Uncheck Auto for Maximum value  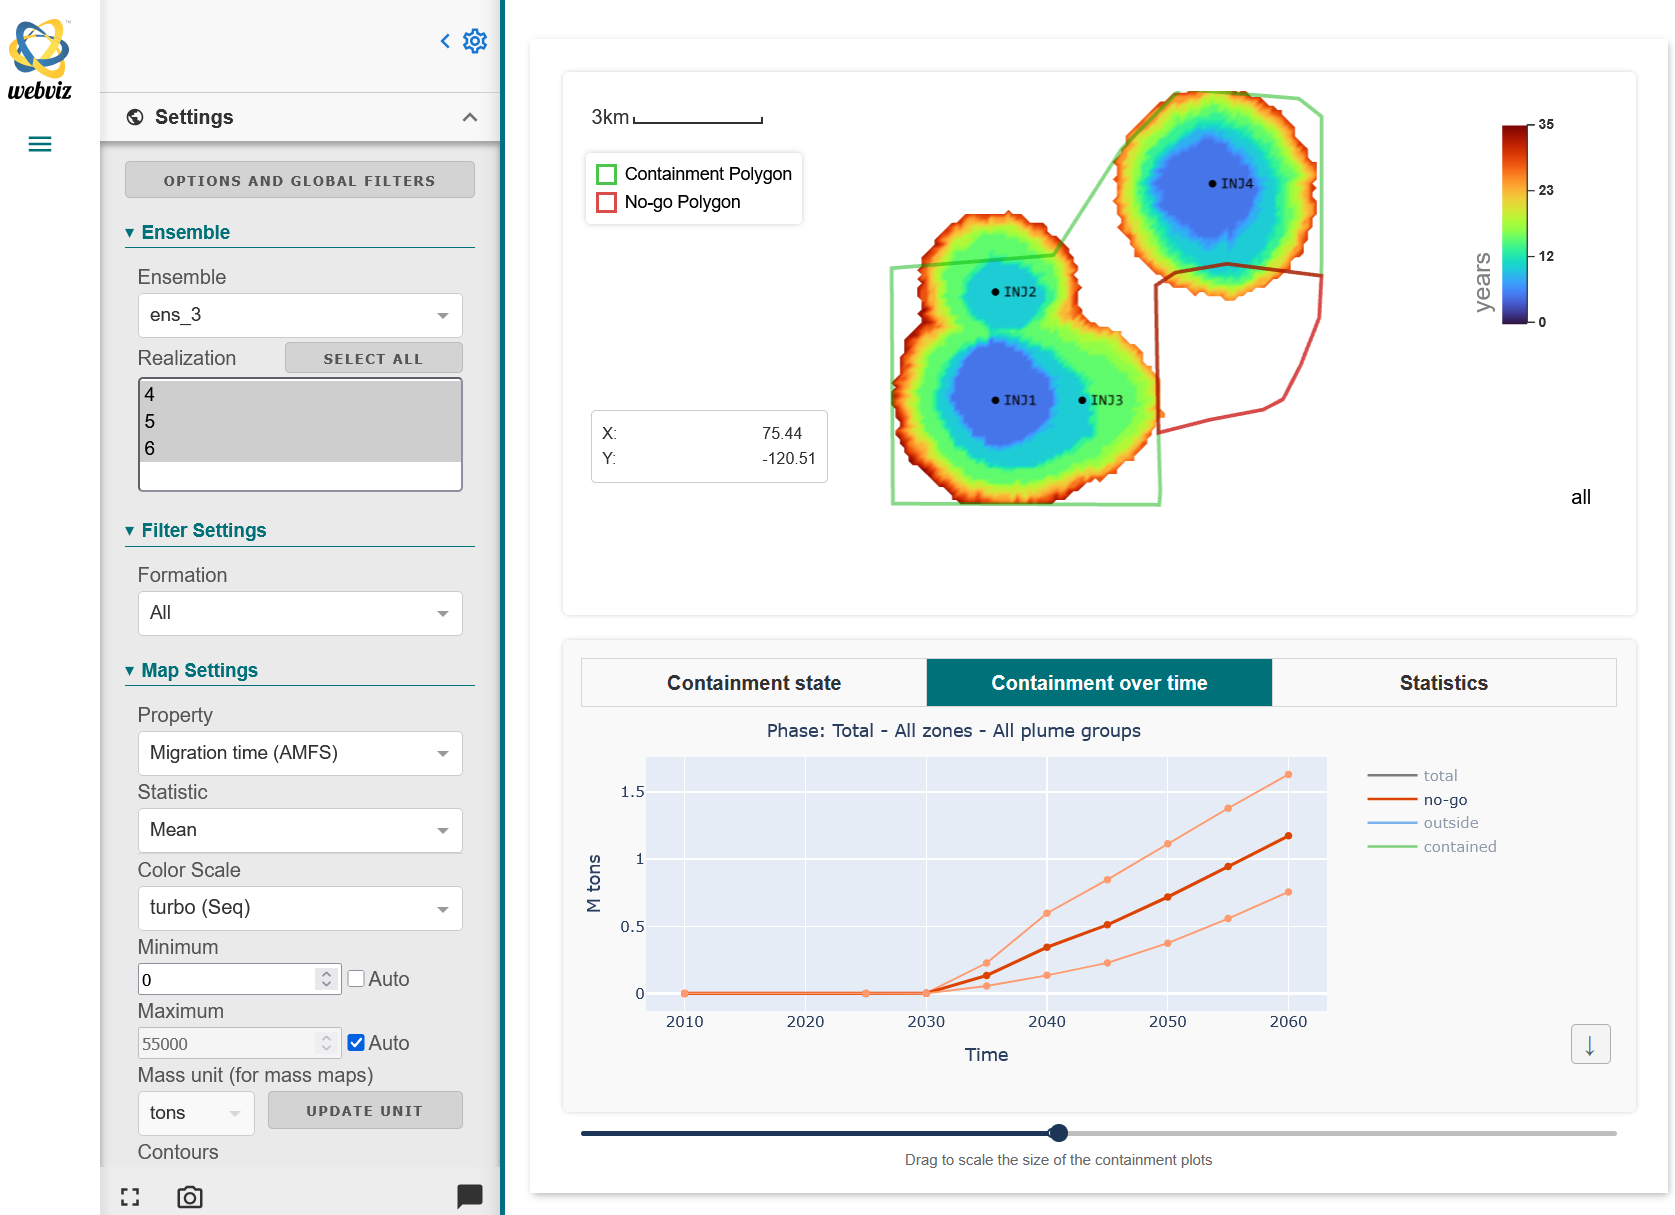tap(356, 1043)
